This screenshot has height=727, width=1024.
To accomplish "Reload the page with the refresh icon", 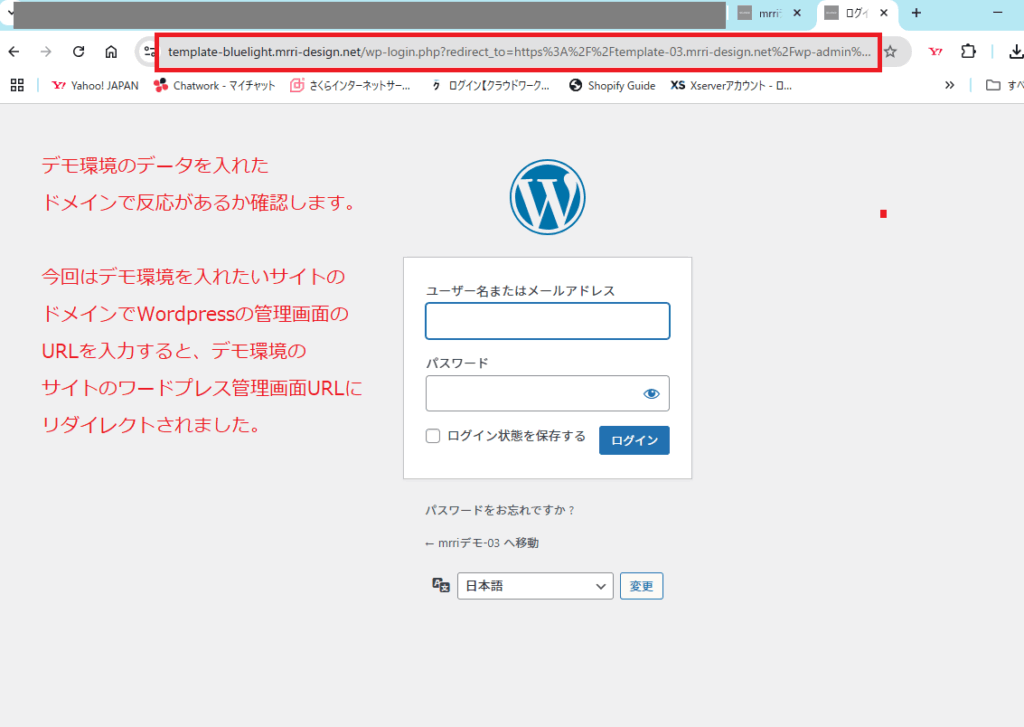I will click(78, 52).
